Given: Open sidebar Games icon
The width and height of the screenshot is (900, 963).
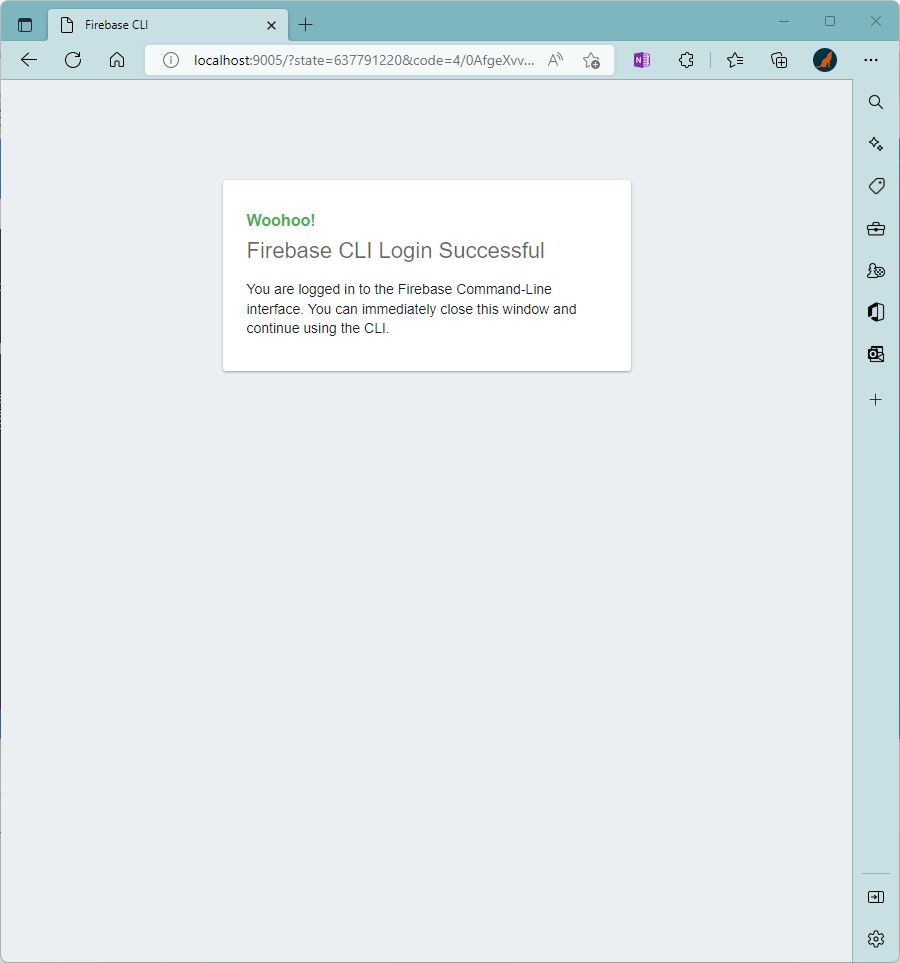Looking at the screenshot, I should point(876,270).
